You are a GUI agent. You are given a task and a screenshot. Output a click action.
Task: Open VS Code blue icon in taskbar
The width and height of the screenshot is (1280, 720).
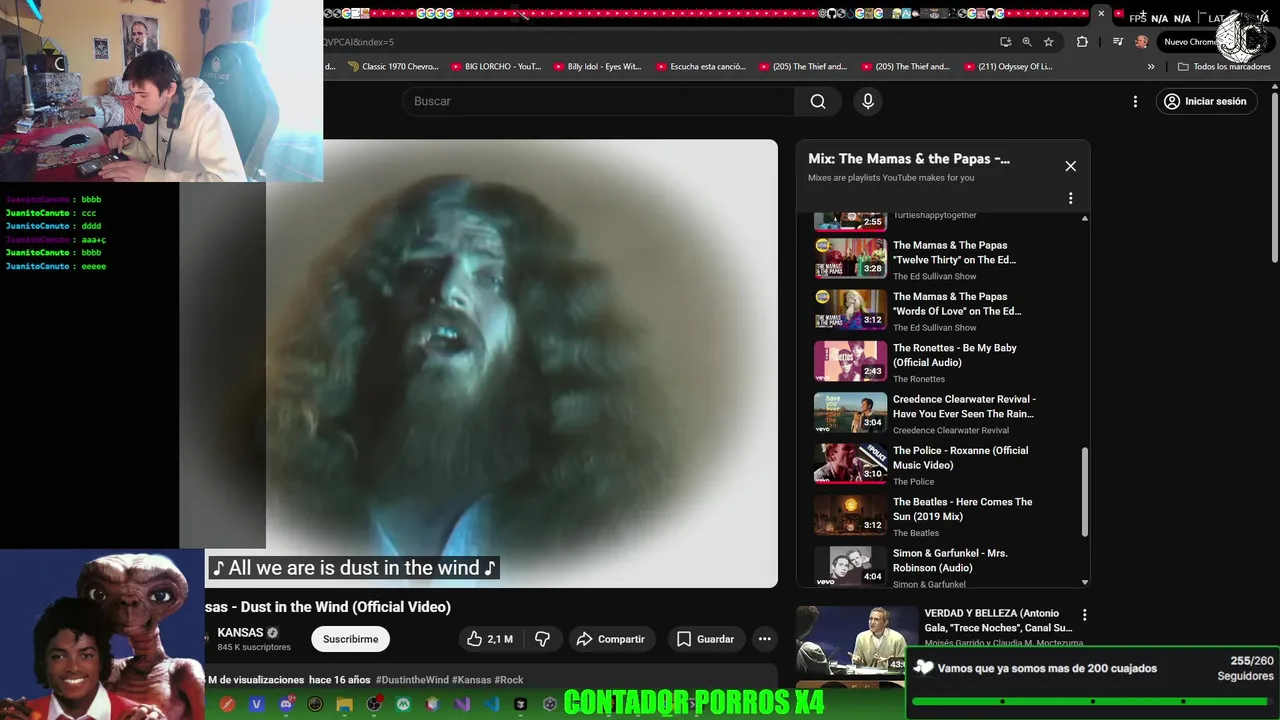[x=491, y=704]
